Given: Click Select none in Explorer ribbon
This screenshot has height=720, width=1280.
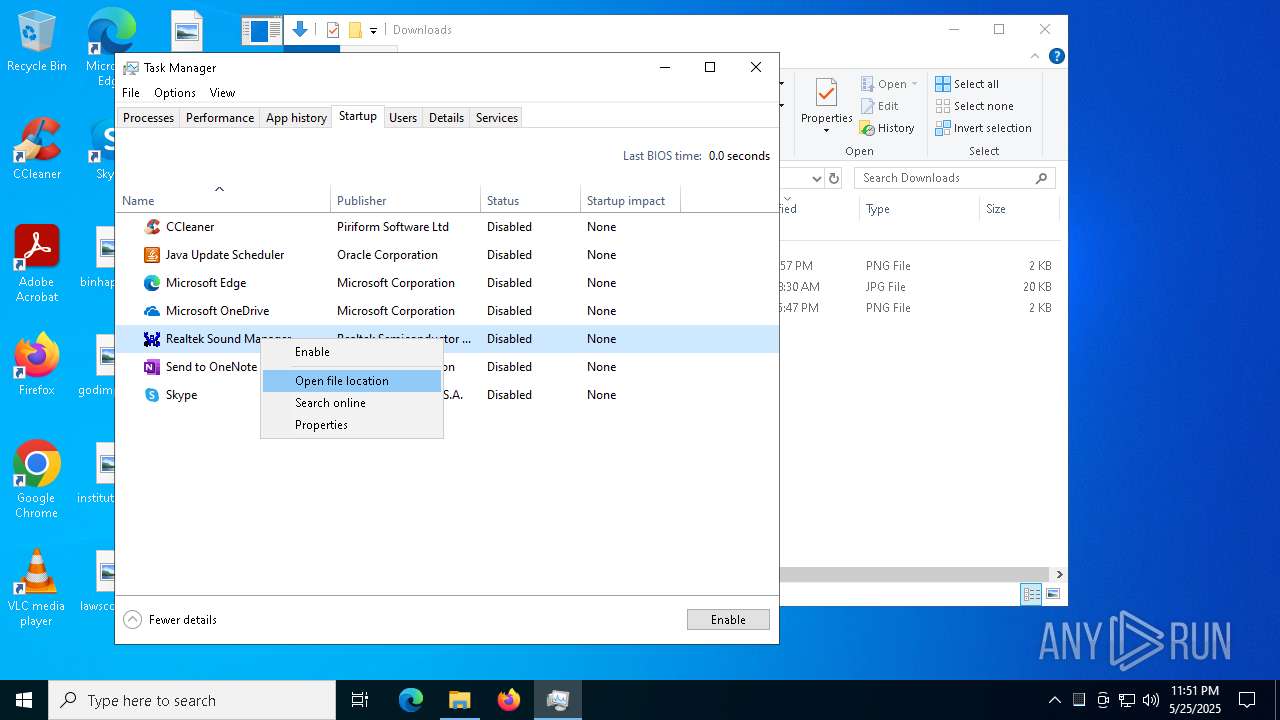Looking at the screenshot, I should coord(974,106).
